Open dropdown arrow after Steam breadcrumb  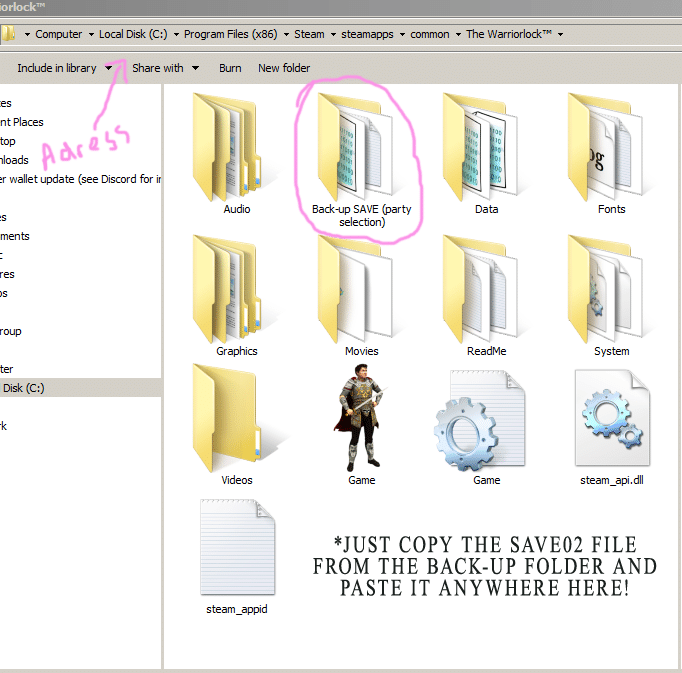[333, 34]
